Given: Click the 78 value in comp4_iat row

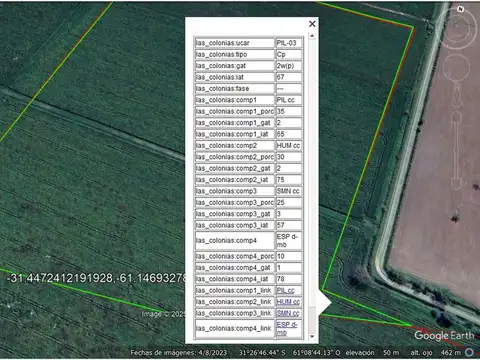Looking at the screenshot, I should tap(289, 279).
